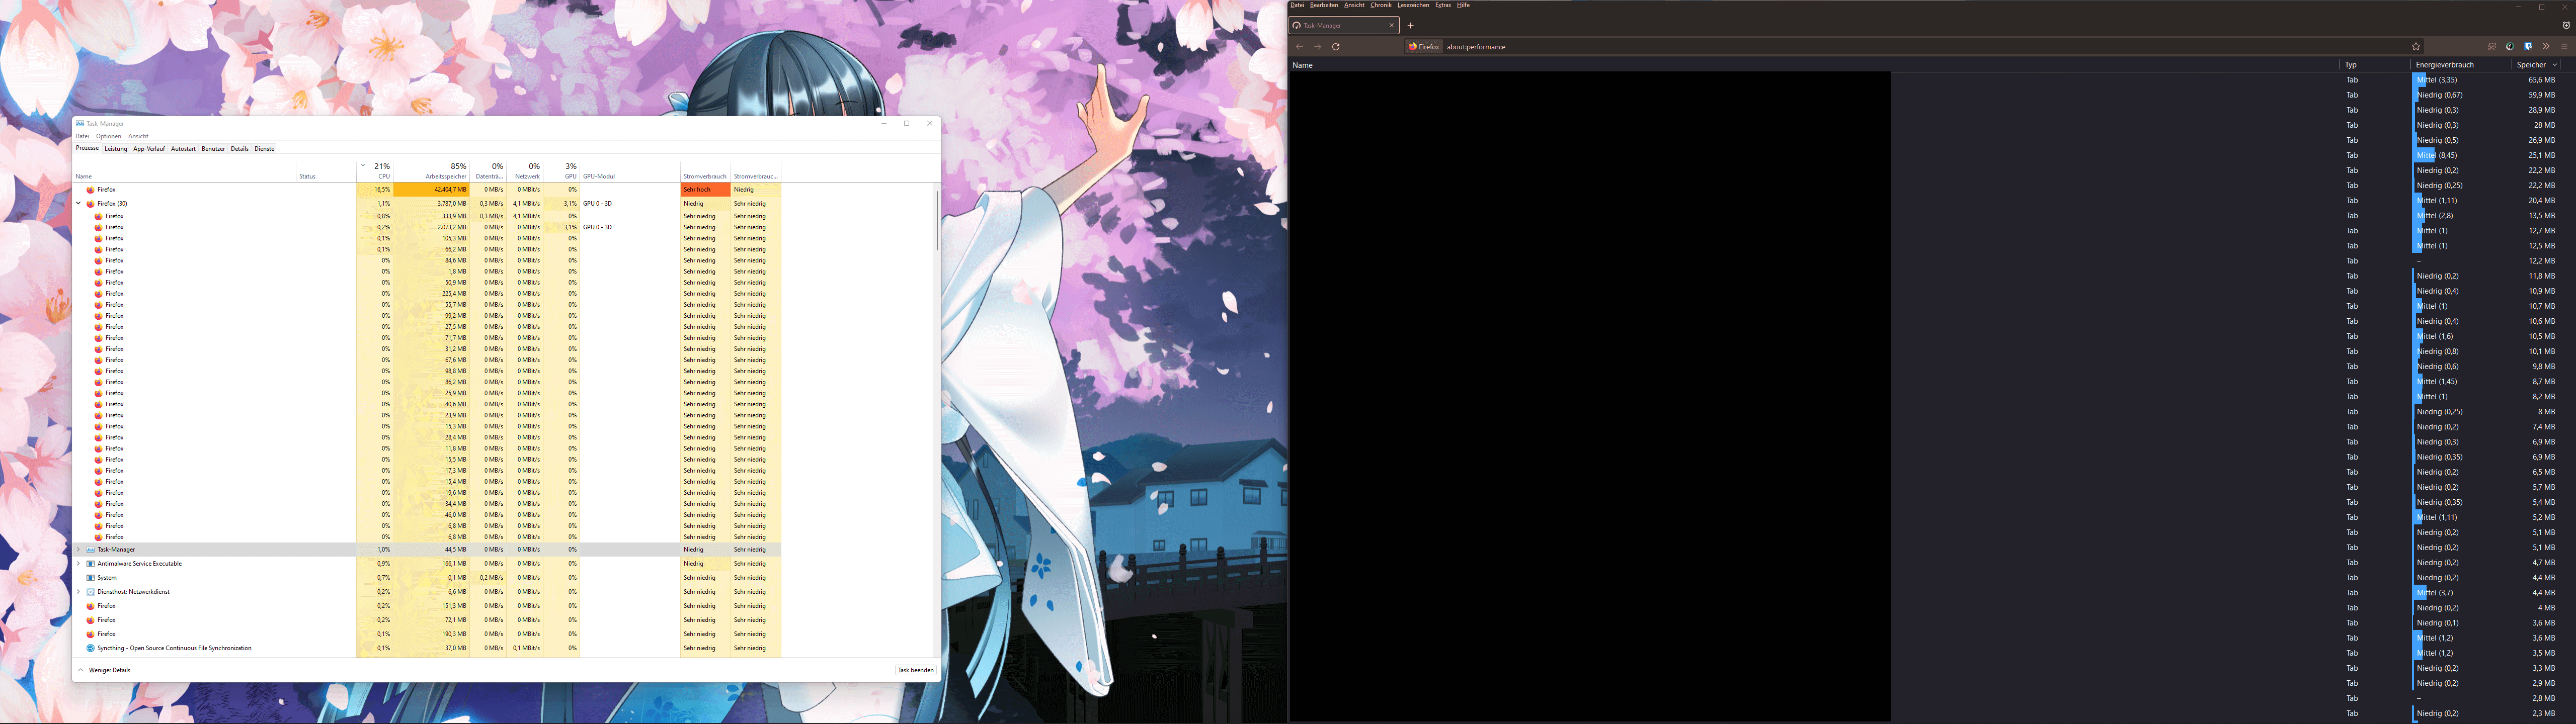This screenshot has width=2576, height=724.
Task: Expand the Antimalware Service Executable entry
Action: pos(79,563)
